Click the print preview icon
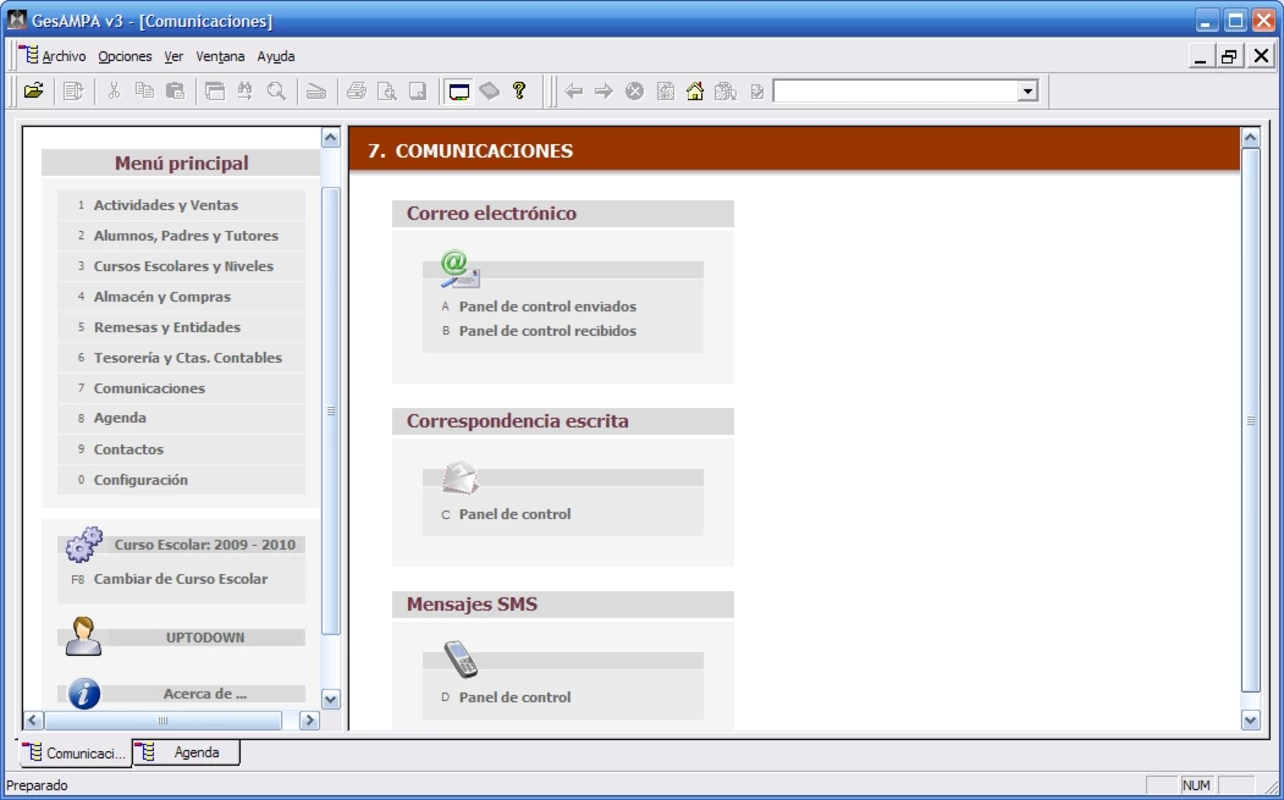The width and height of the screenshot is (1284, 800). pyautogui.click(x=387, y=91)
